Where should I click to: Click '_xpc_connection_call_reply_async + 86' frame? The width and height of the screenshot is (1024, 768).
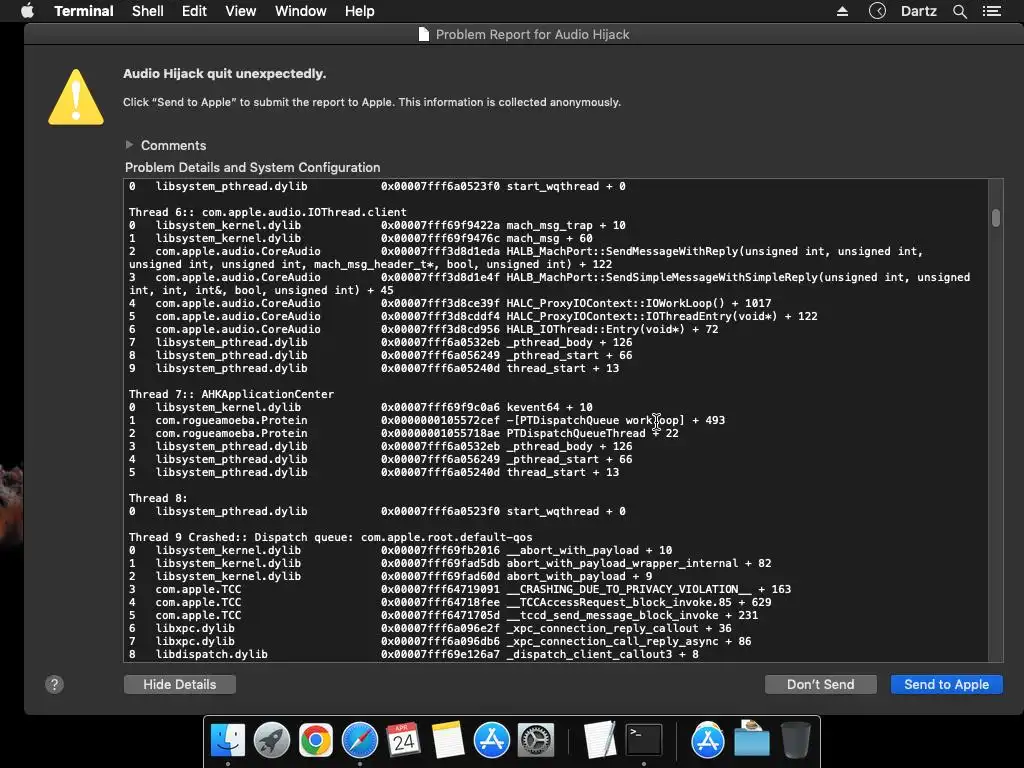point(628,641)
